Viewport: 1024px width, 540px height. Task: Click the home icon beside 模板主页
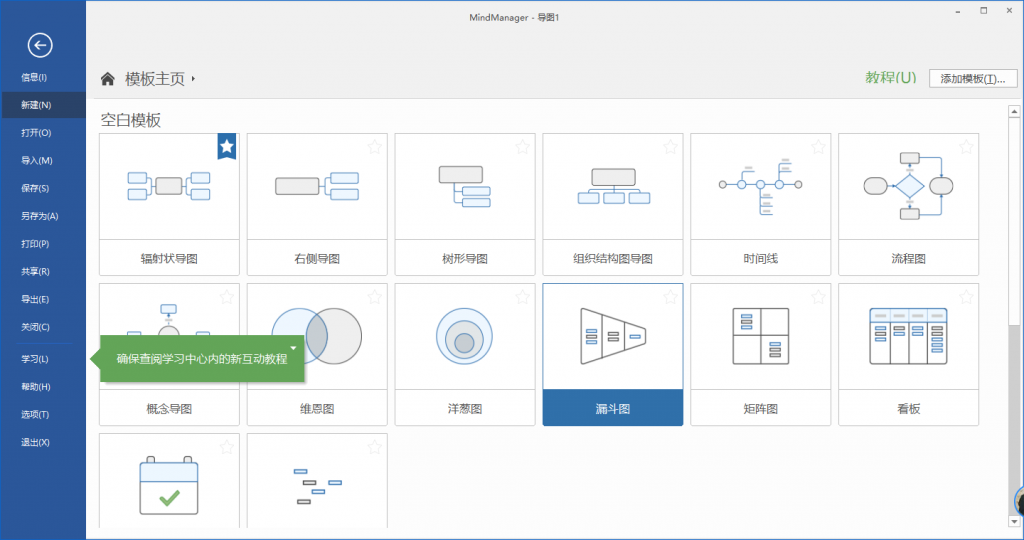tap(108, 79)
